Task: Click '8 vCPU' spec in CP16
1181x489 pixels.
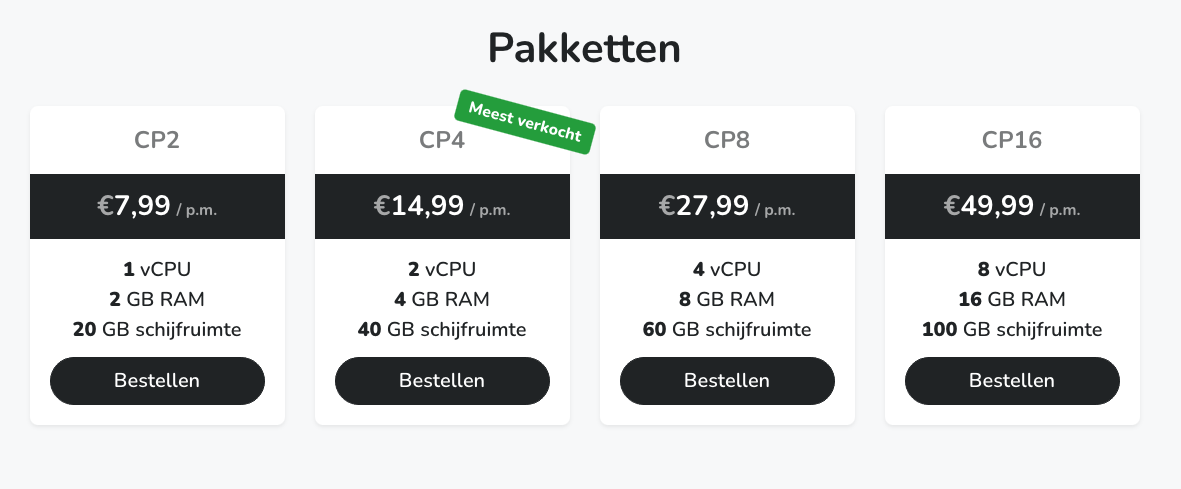Action: [1012, 269]
